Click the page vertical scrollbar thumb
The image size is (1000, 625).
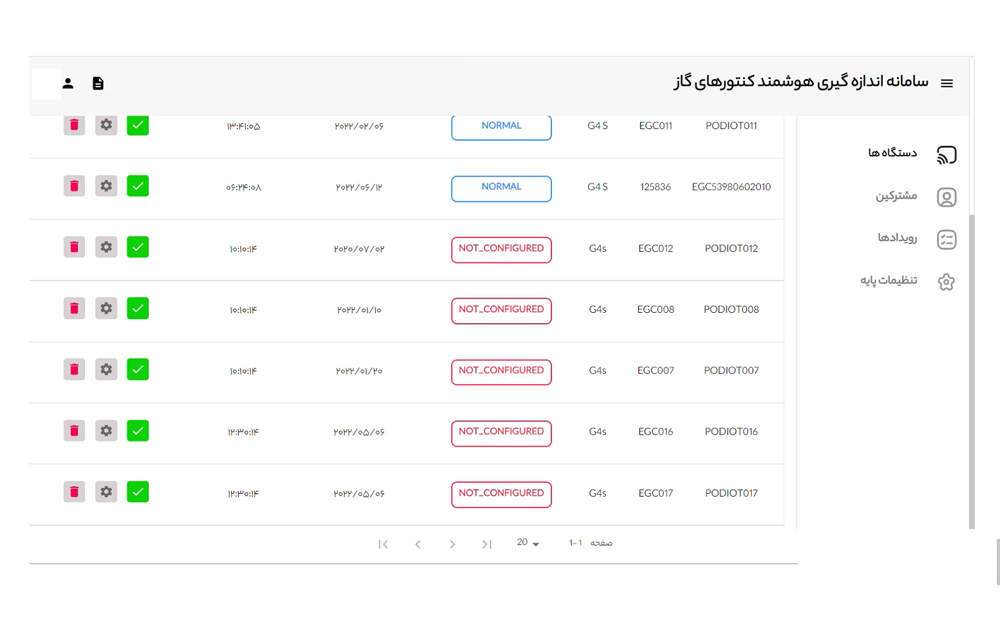tap(972, 371)
